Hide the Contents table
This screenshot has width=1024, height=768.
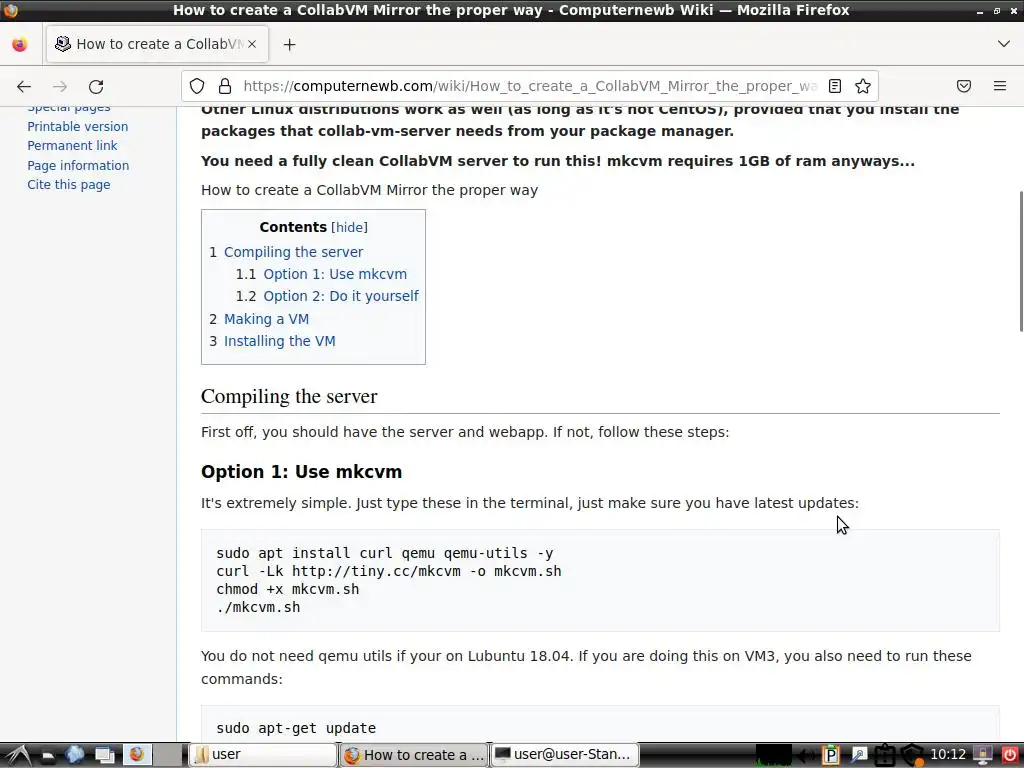click(x=349, y=227)
